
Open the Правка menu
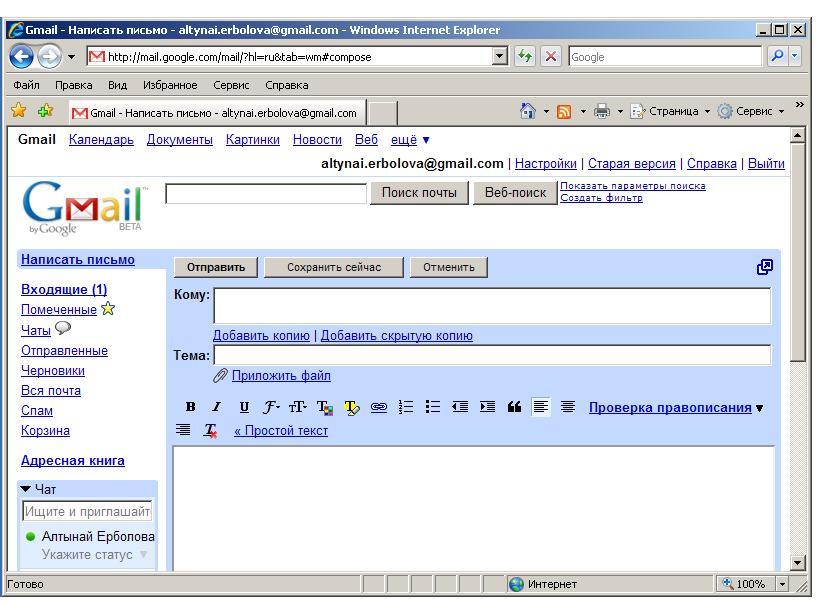(74, 85)
